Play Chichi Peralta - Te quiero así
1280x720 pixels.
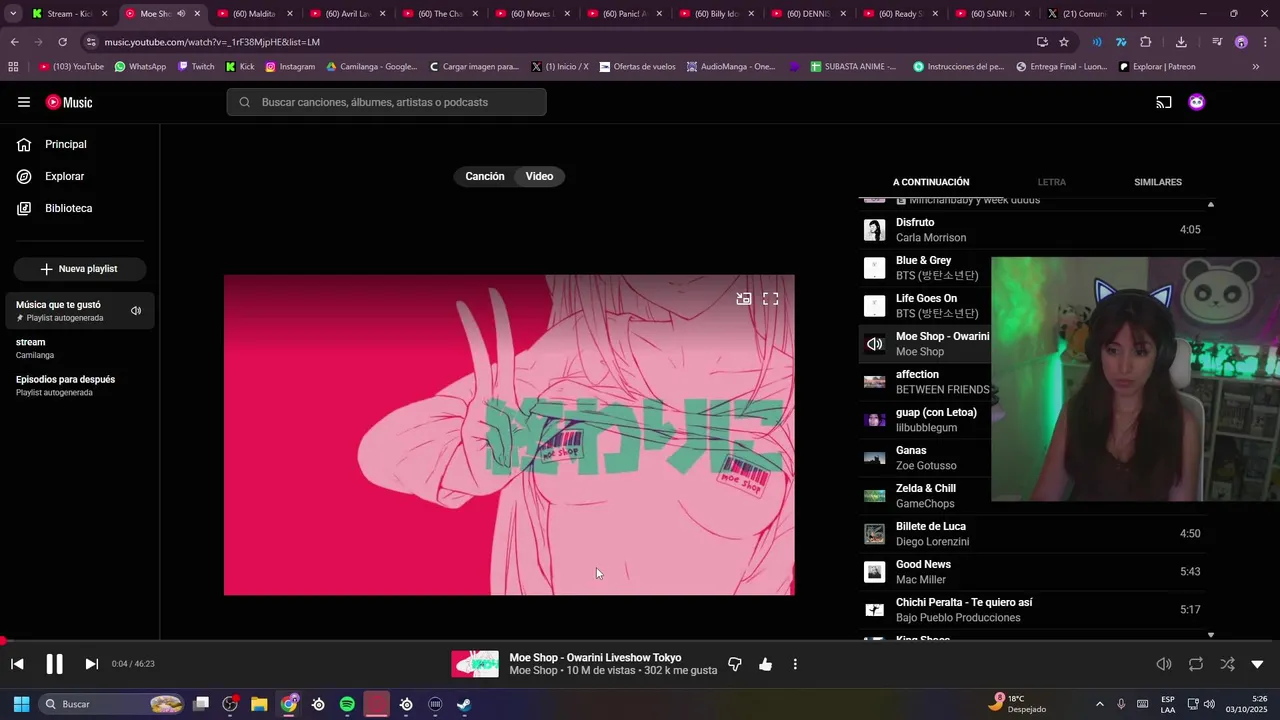(x=1032, y=610)
